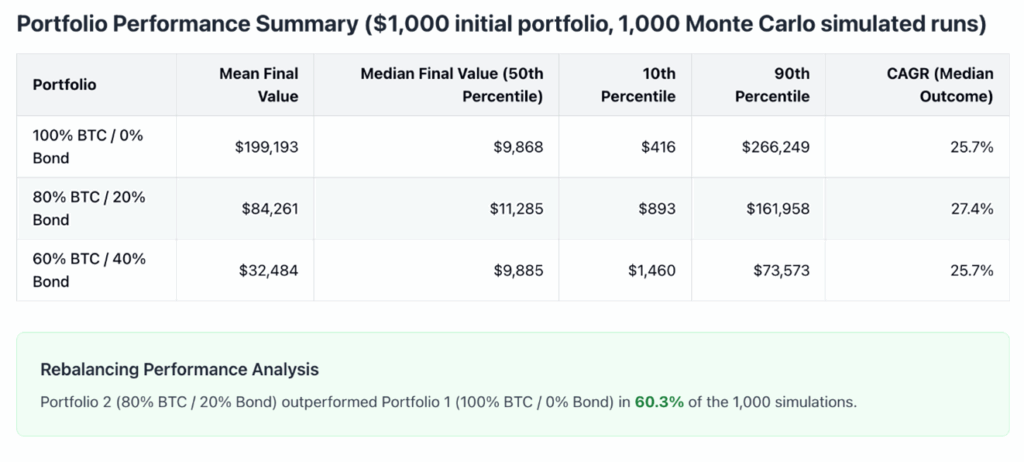Select the 100% BTC / 0% Bond row label
Screen dimensions: 1024x462
pos(88,147)
